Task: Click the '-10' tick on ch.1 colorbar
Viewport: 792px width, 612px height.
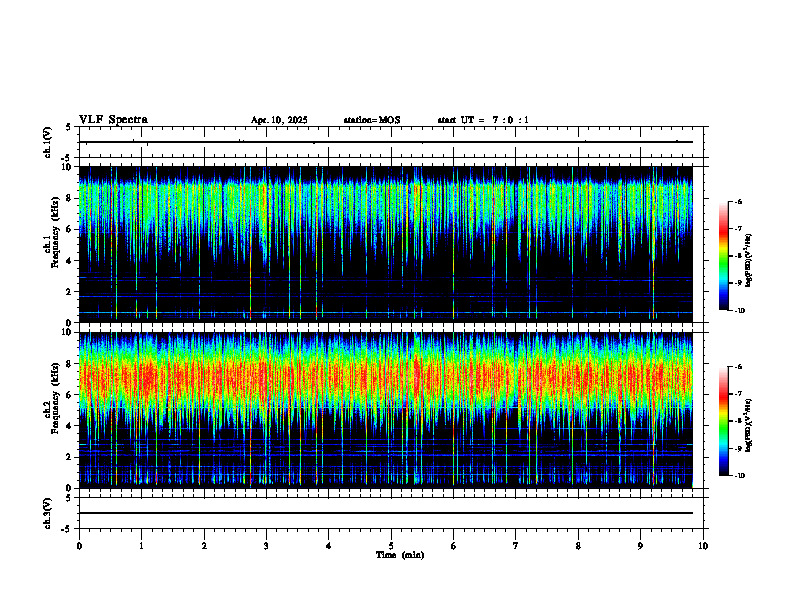Action: (x=740, y=311)
